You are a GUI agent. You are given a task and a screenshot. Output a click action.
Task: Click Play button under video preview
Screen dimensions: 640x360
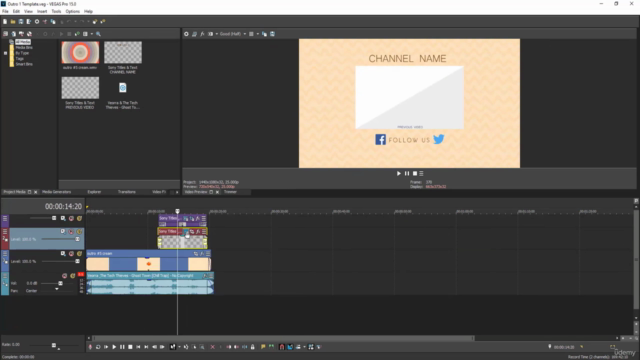(x=399, y=173)
